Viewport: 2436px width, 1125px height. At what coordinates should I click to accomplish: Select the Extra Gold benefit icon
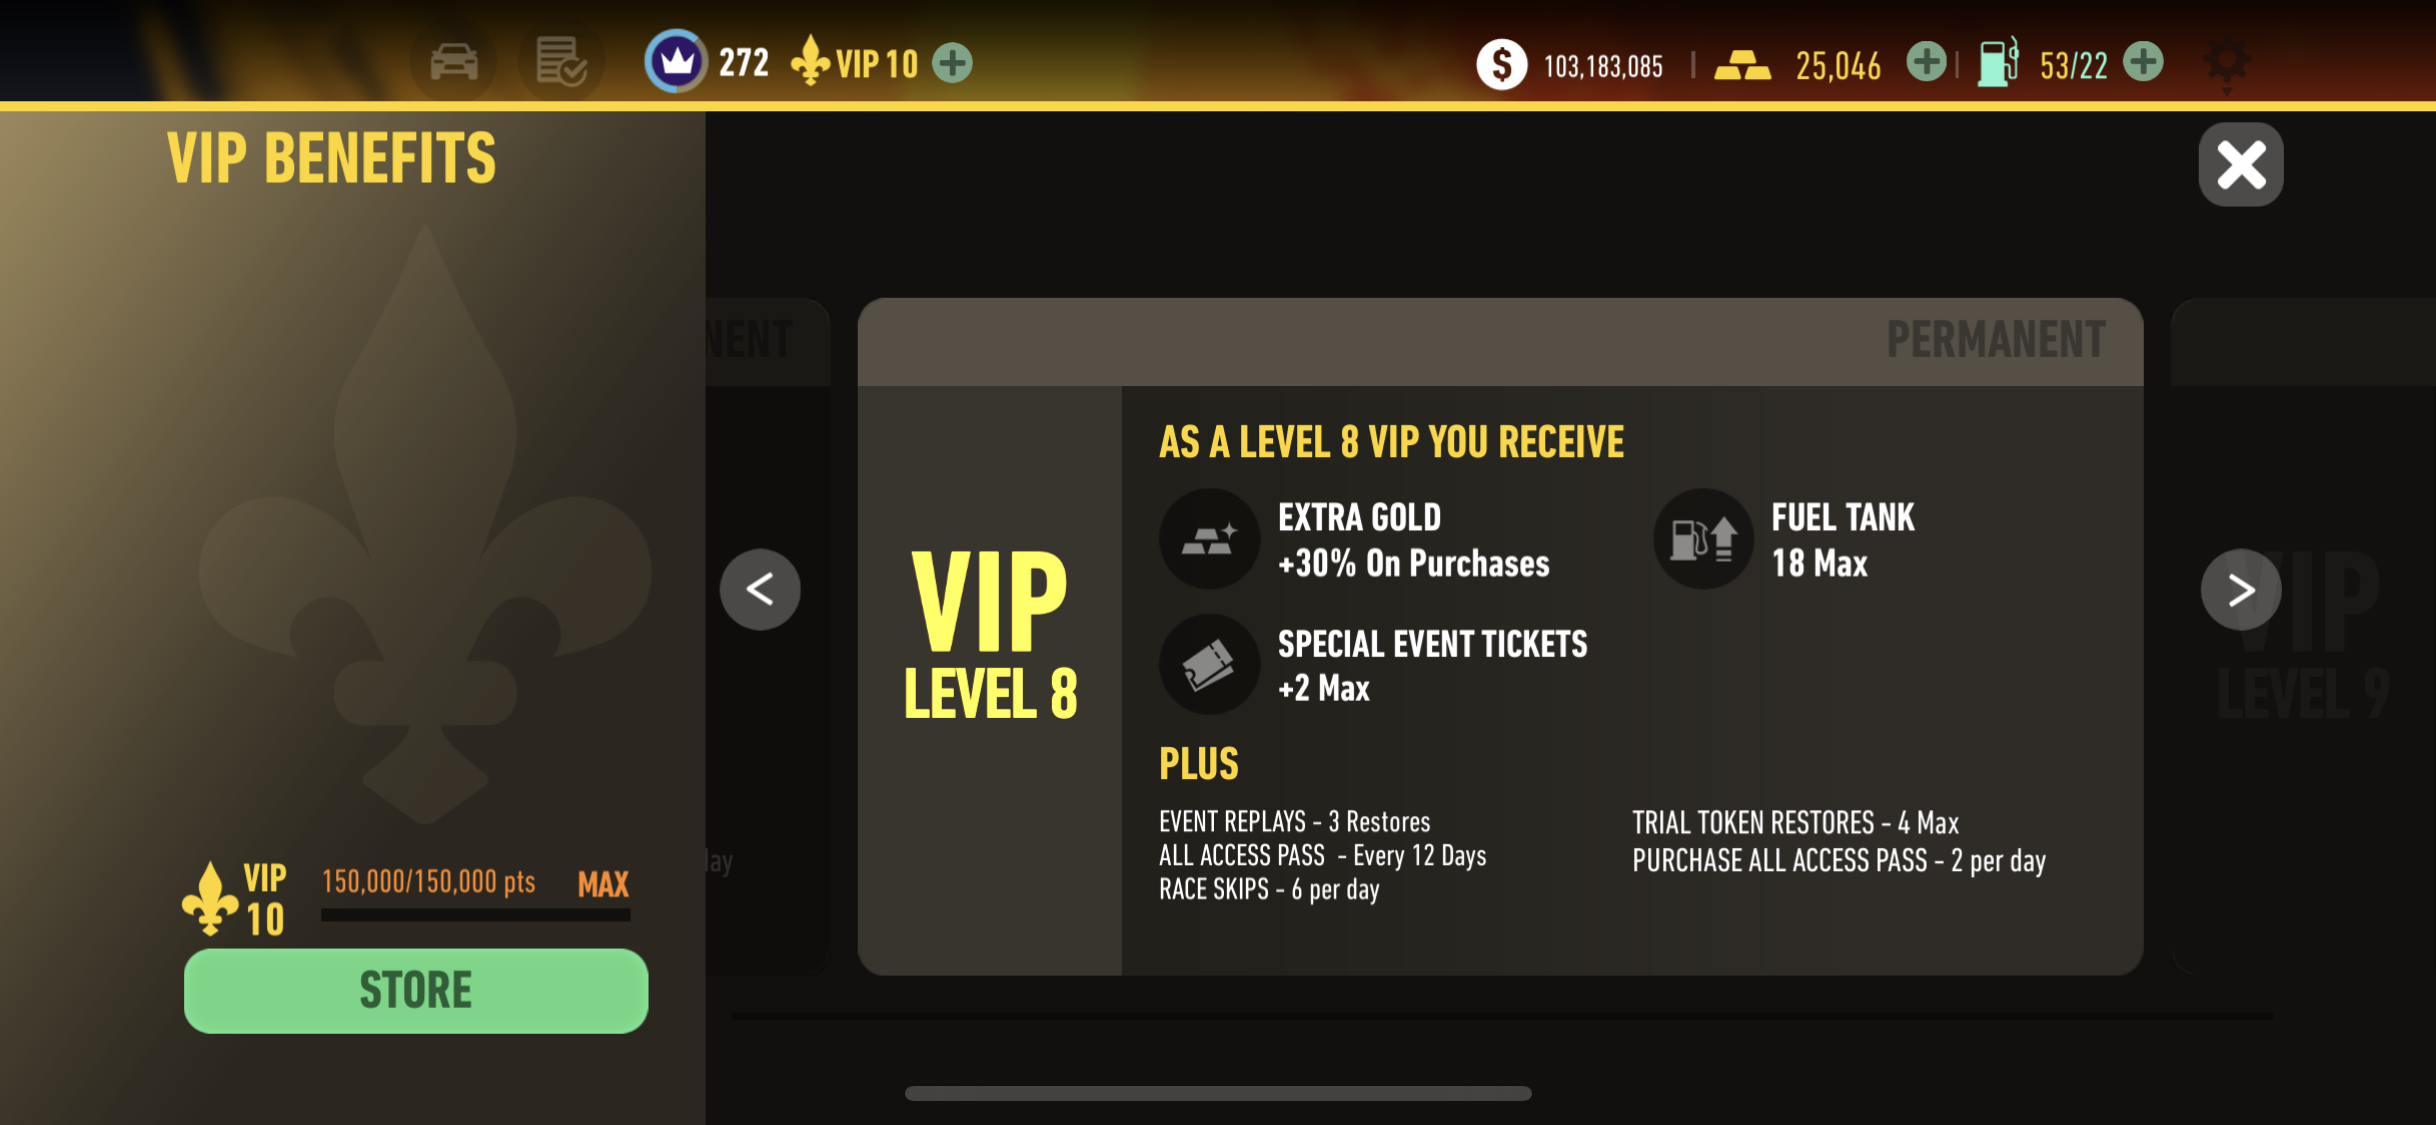tap(1210, 539)
